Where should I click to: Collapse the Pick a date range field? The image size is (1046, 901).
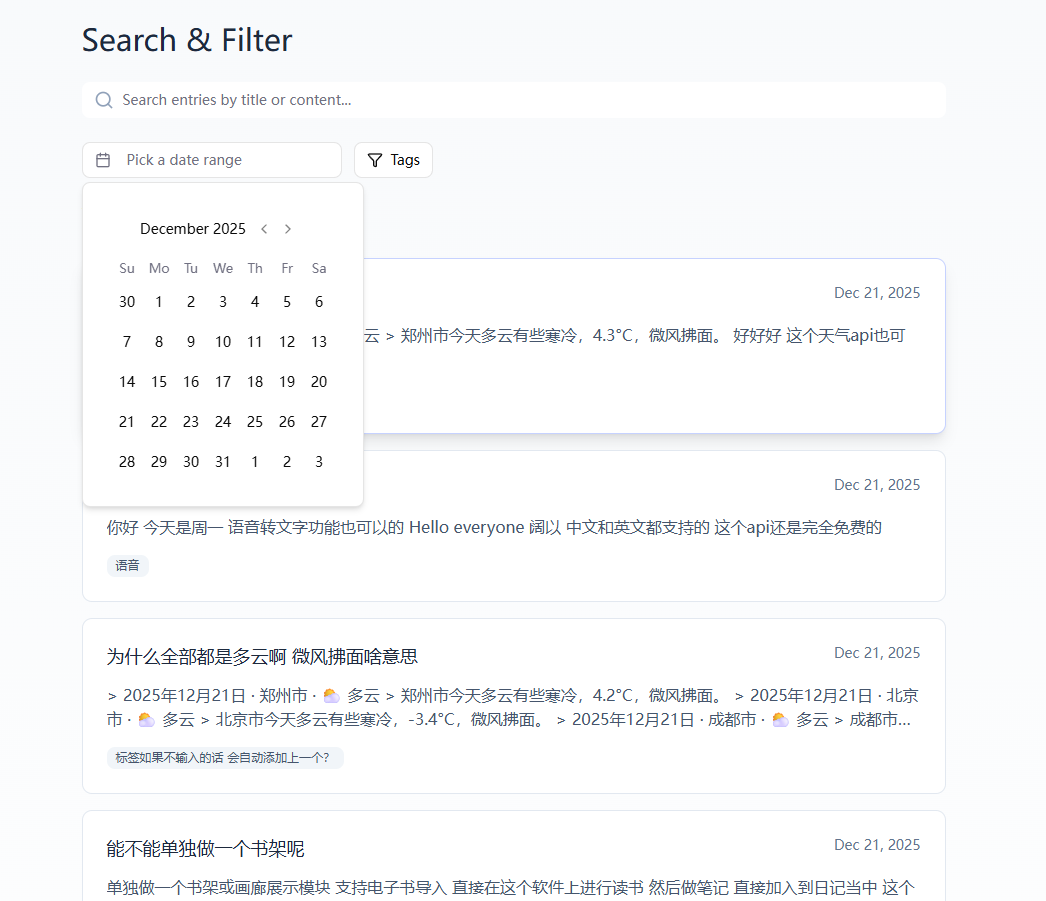click(212, 160)
